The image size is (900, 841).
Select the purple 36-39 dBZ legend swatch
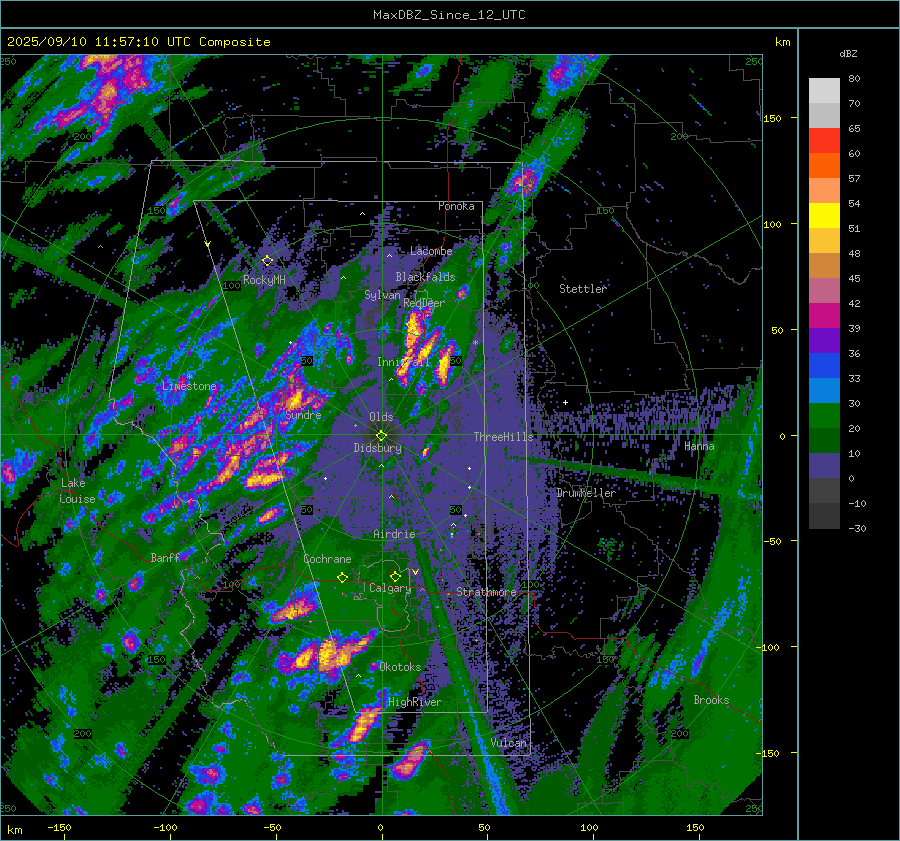(x=824, y=340)
